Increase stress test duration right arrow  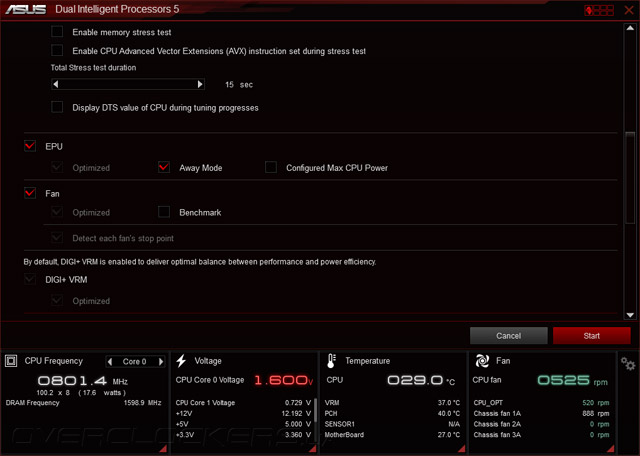[x=200, y=84]
